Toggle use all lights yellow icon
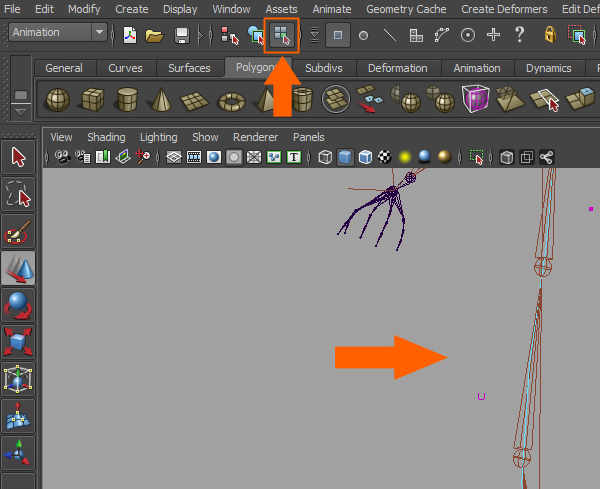This screenshot has width=600, height=489. (405, 157)
